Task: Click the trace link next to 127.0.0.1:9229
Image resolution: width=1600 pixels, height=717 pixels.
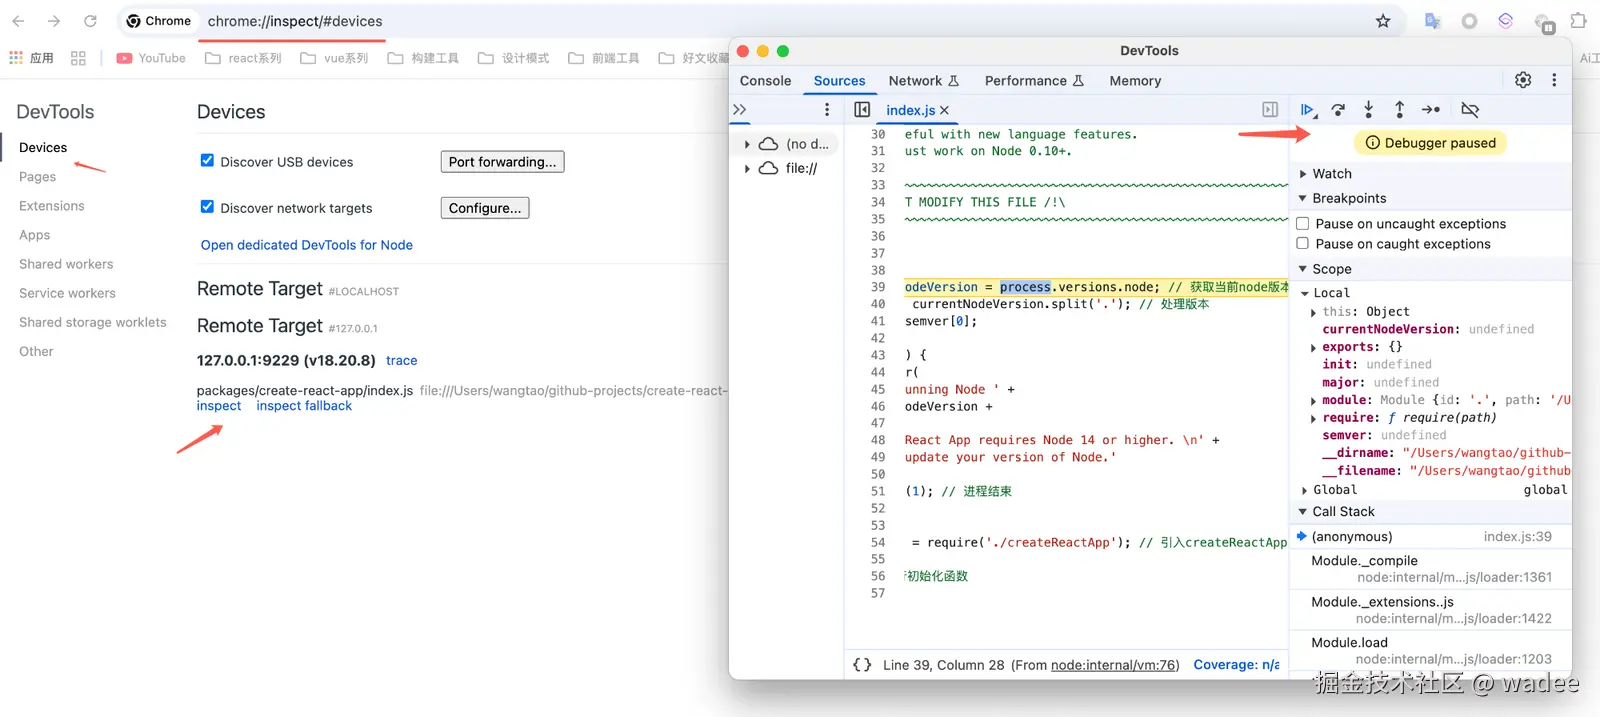Action: coord(401,361)
